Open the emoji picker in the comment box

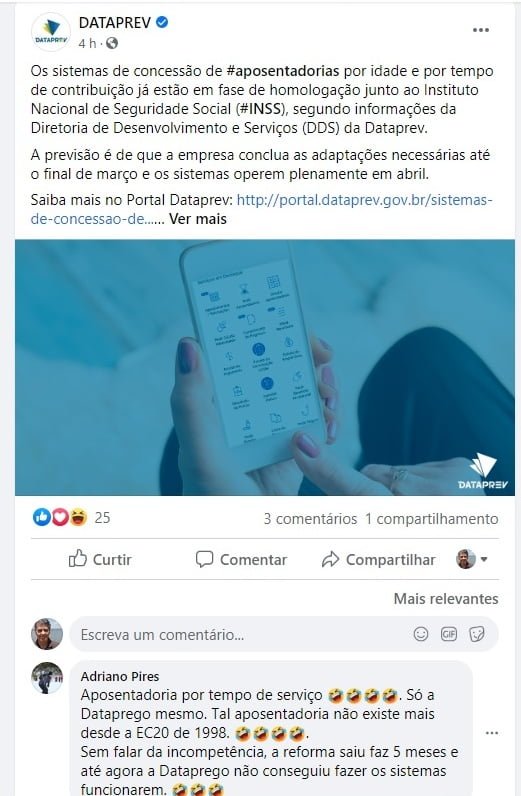(421, 634)
